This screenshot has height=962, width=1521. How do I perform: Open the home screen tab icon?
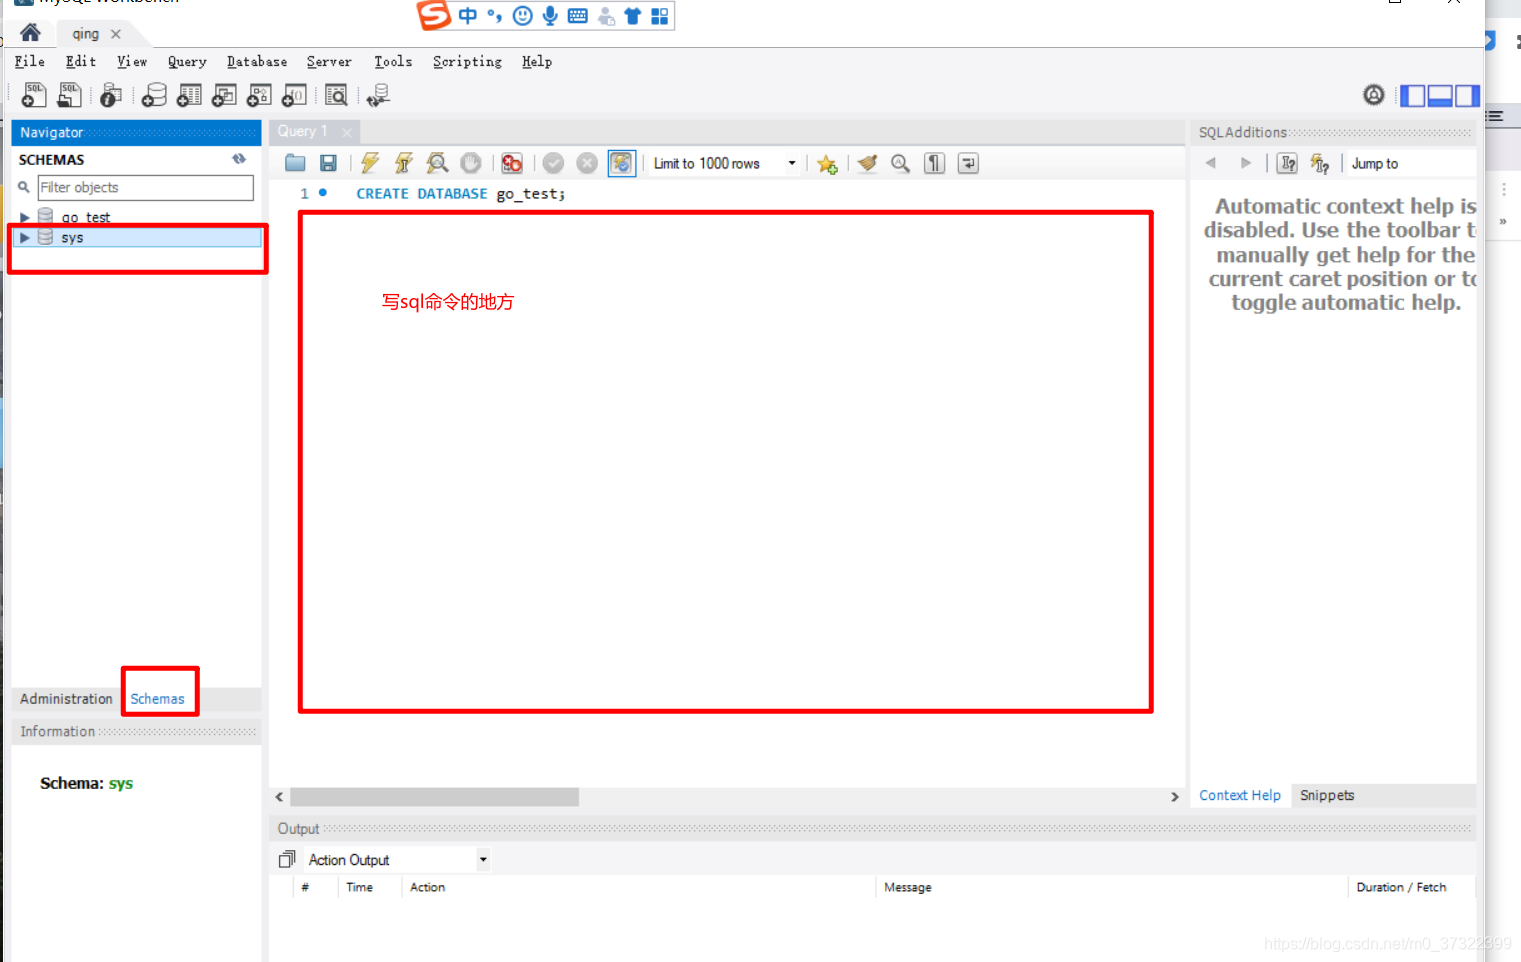point(30,32)
